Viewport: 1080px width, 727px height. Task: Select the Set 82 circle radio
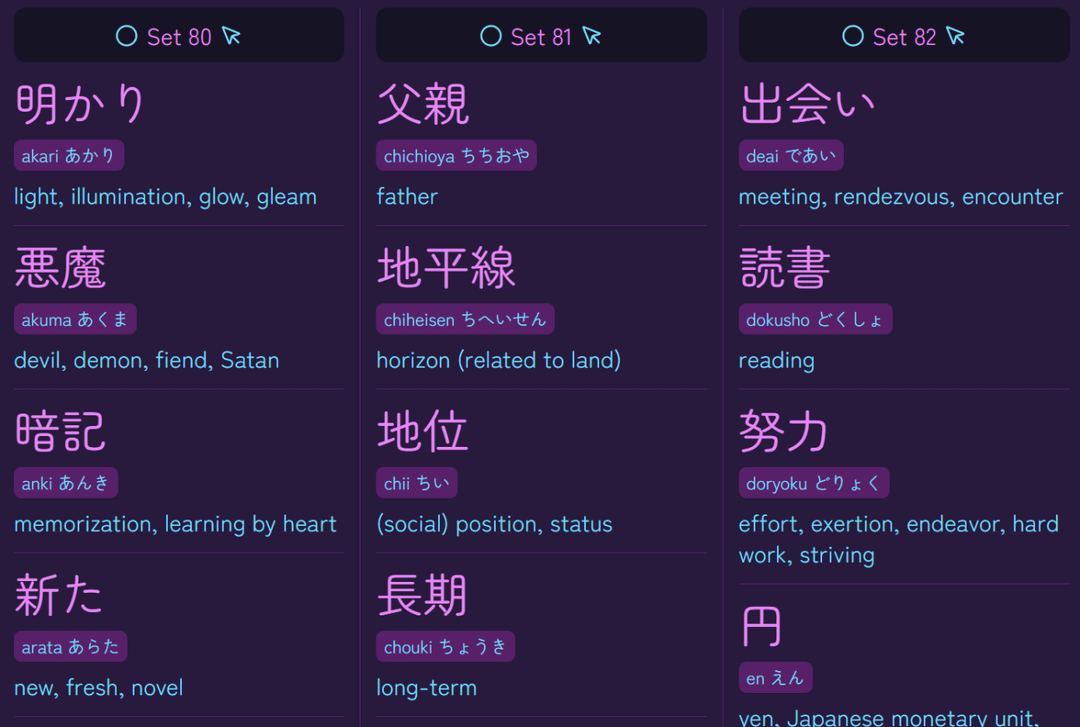point(853,36)
